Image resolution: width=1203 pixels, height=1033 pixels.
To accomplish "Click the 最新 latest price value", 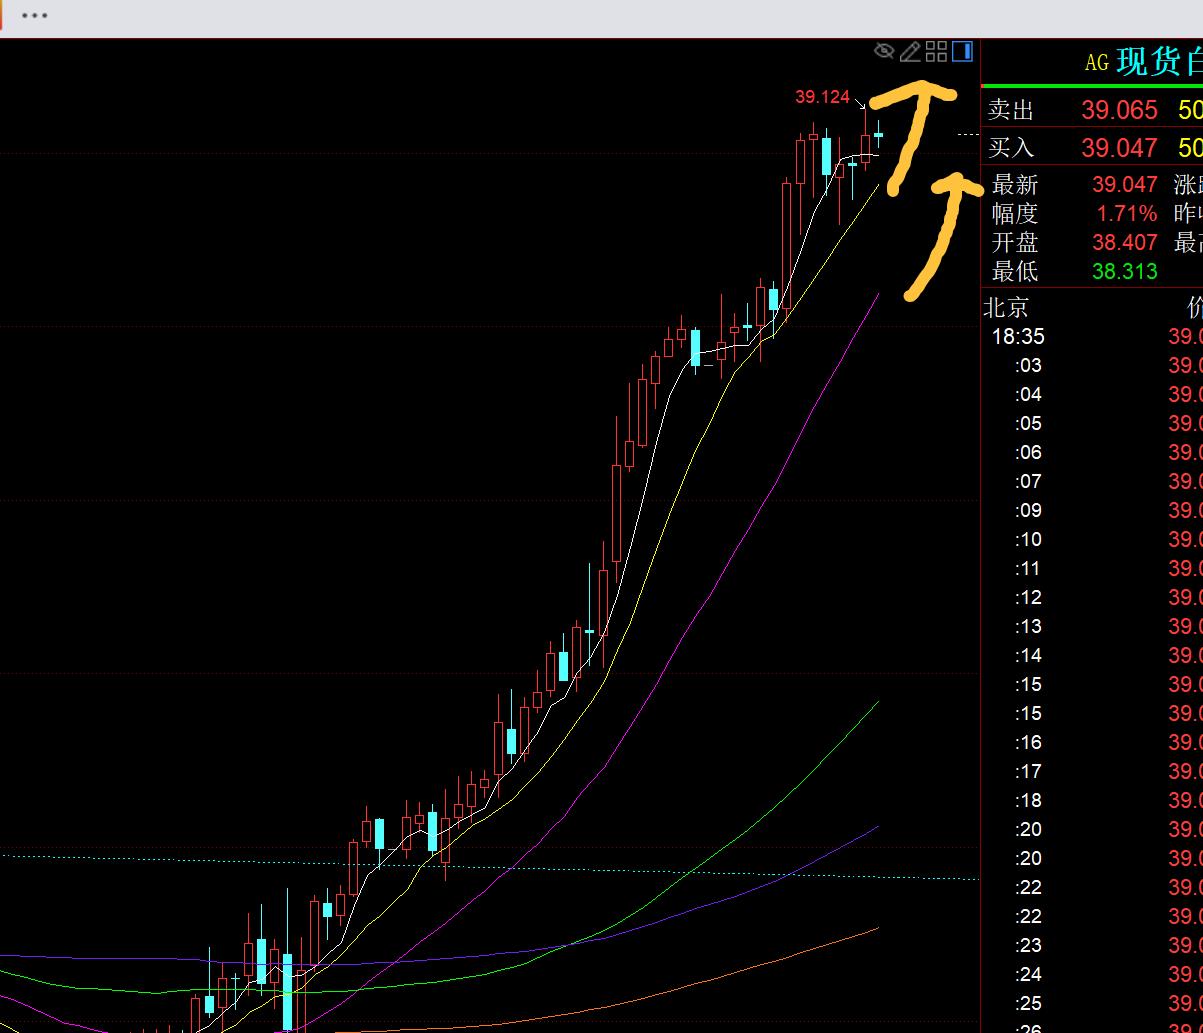I will coord(1124,185).
